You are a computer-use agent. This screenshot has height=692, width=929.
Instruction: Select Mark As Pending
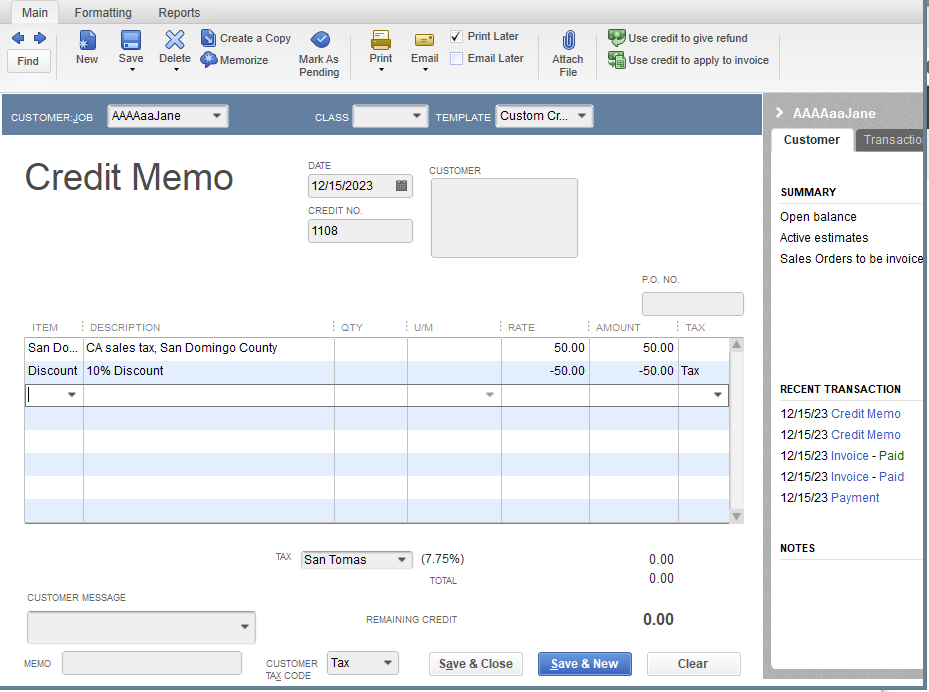click(319, 50)
